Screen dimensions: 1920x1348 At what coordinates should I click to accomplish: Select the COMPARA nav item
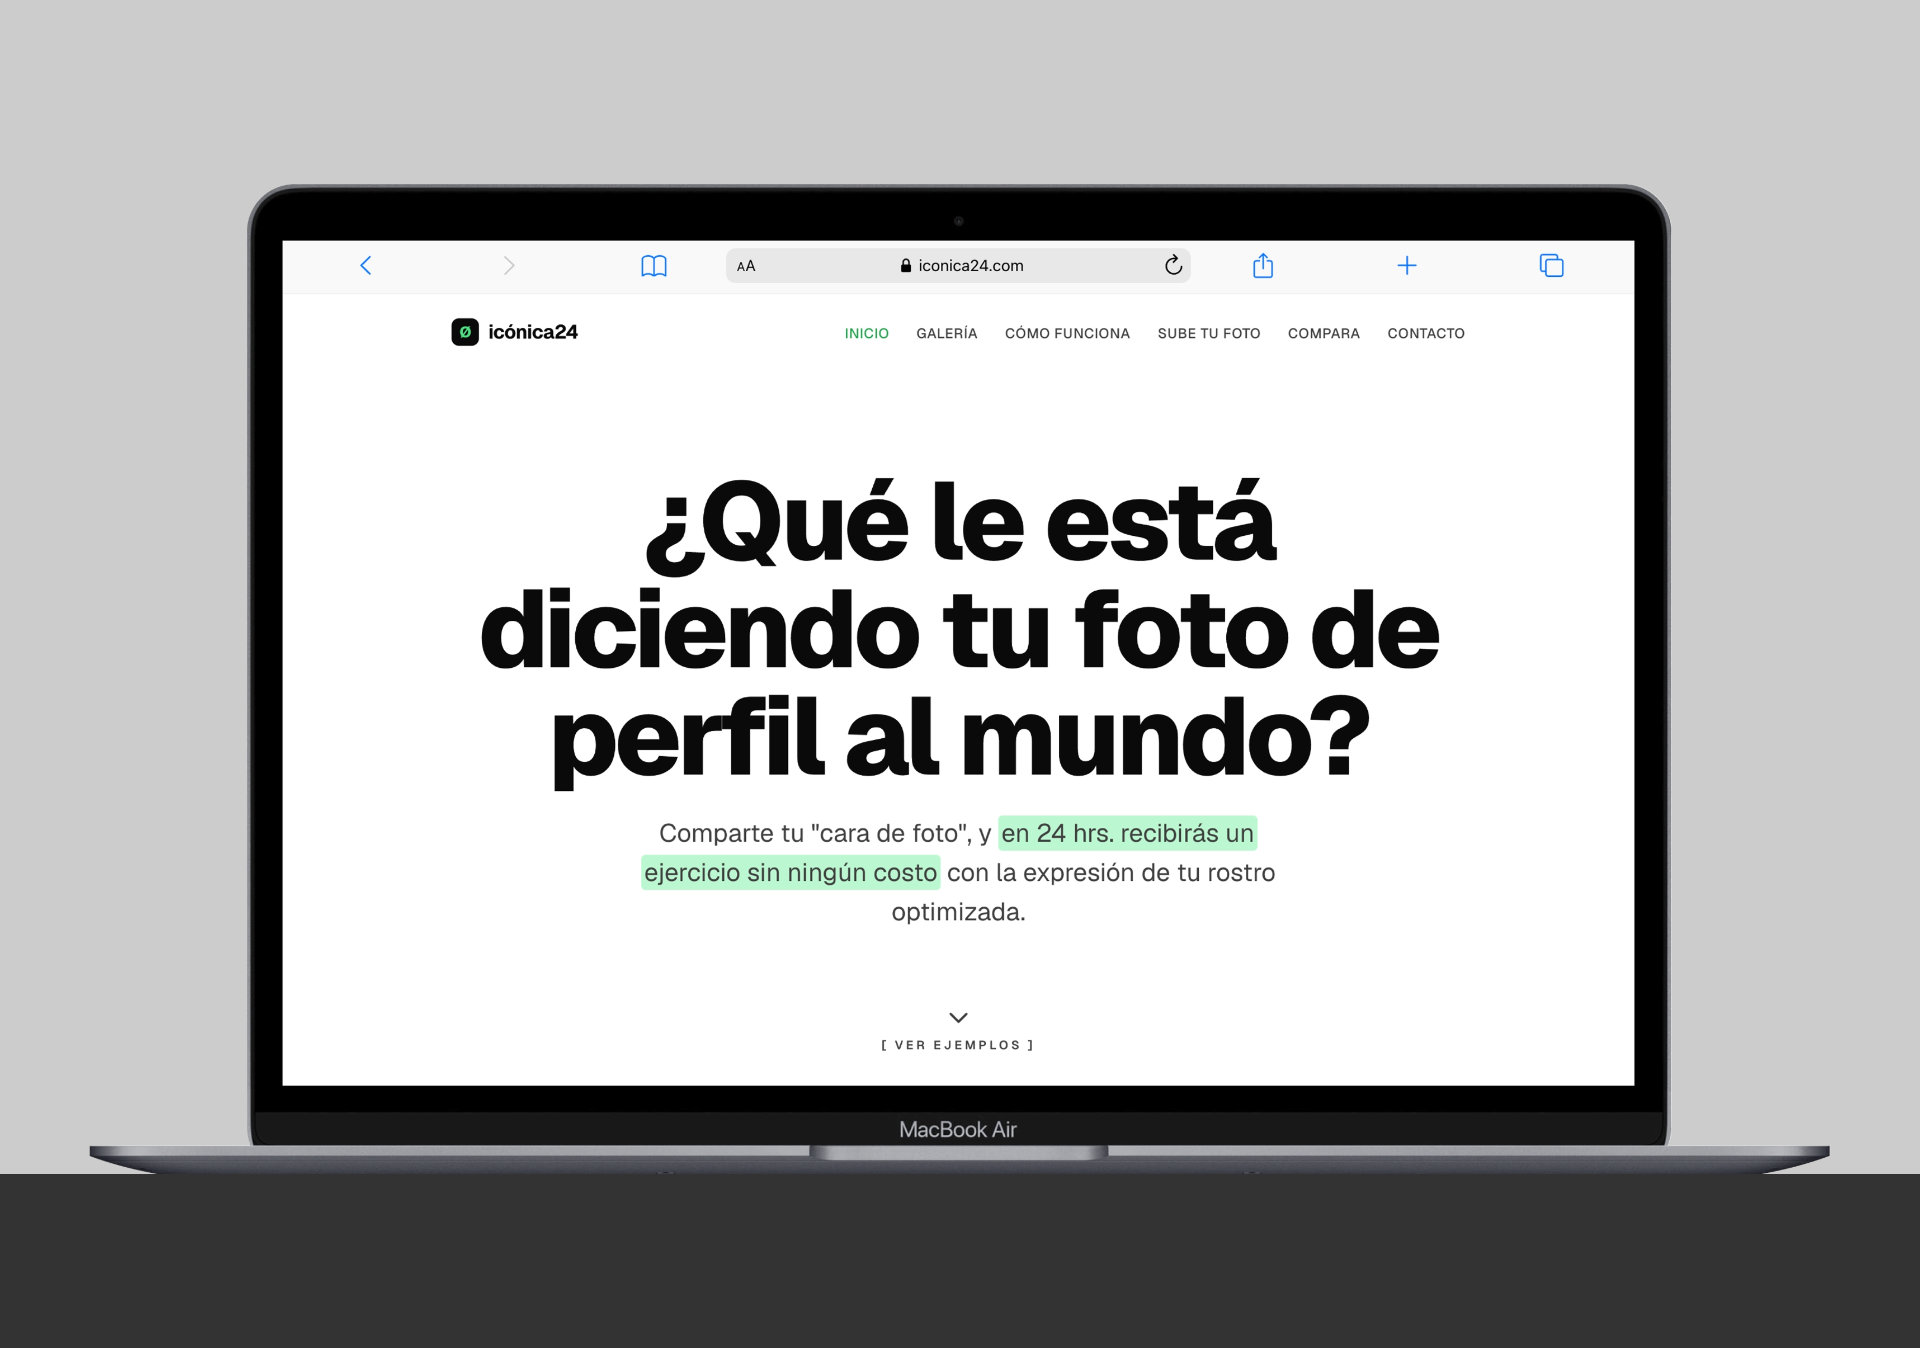tap(1324, 333)
